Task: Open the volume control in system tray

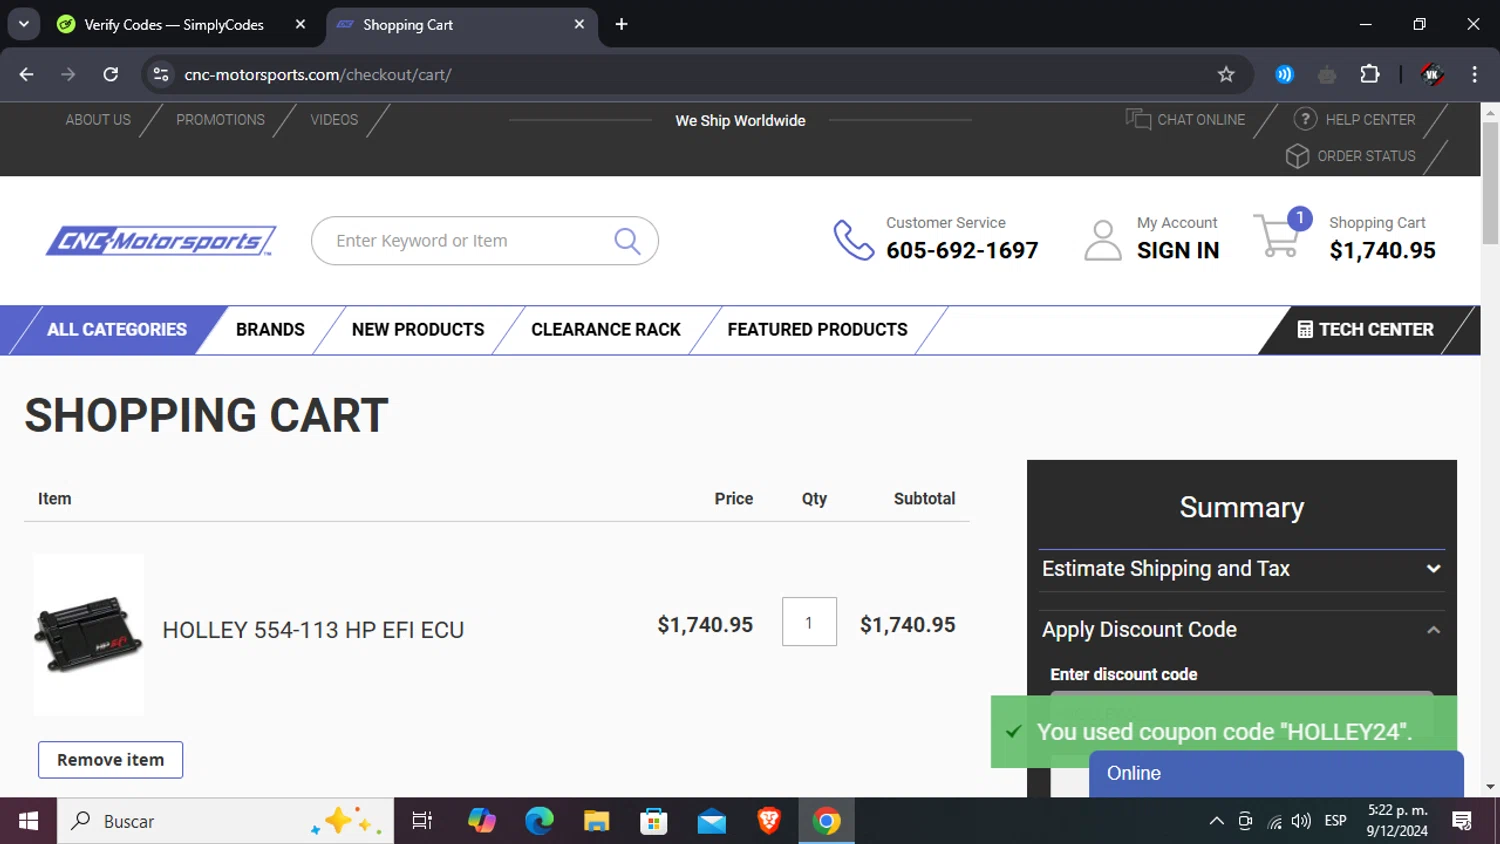Action: [x=1301, y=821]
